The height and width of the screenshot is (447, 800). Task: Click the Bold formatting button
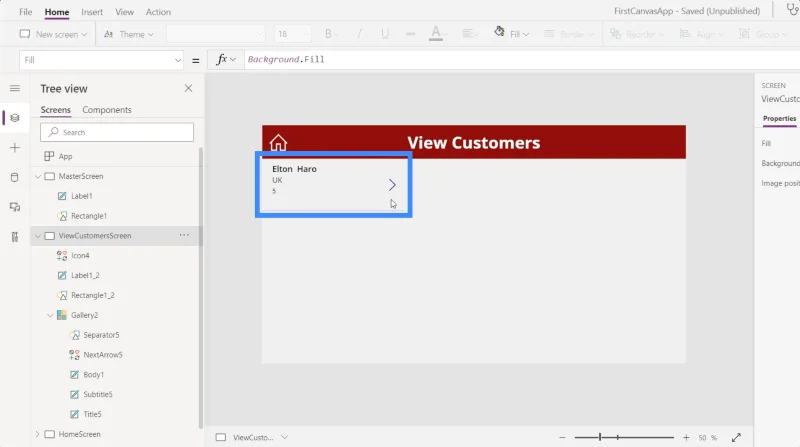(328, 34)
